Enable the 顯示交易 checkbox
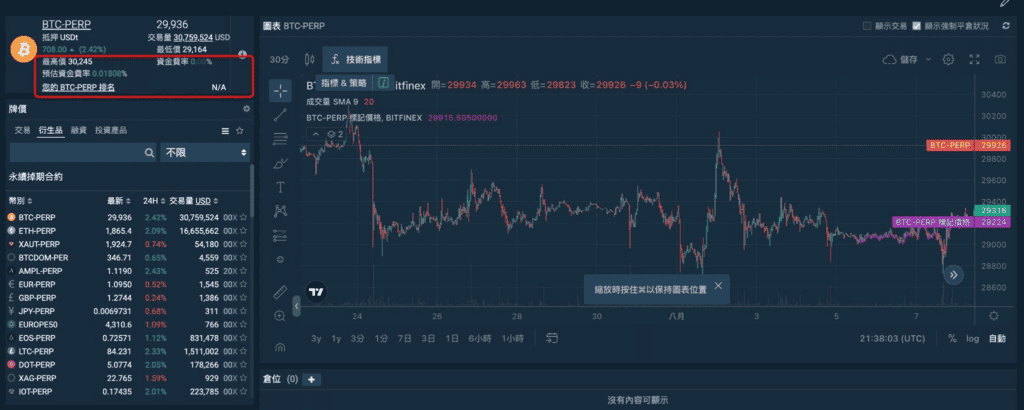Viewport: 1024px width, 410px height. 867,26
